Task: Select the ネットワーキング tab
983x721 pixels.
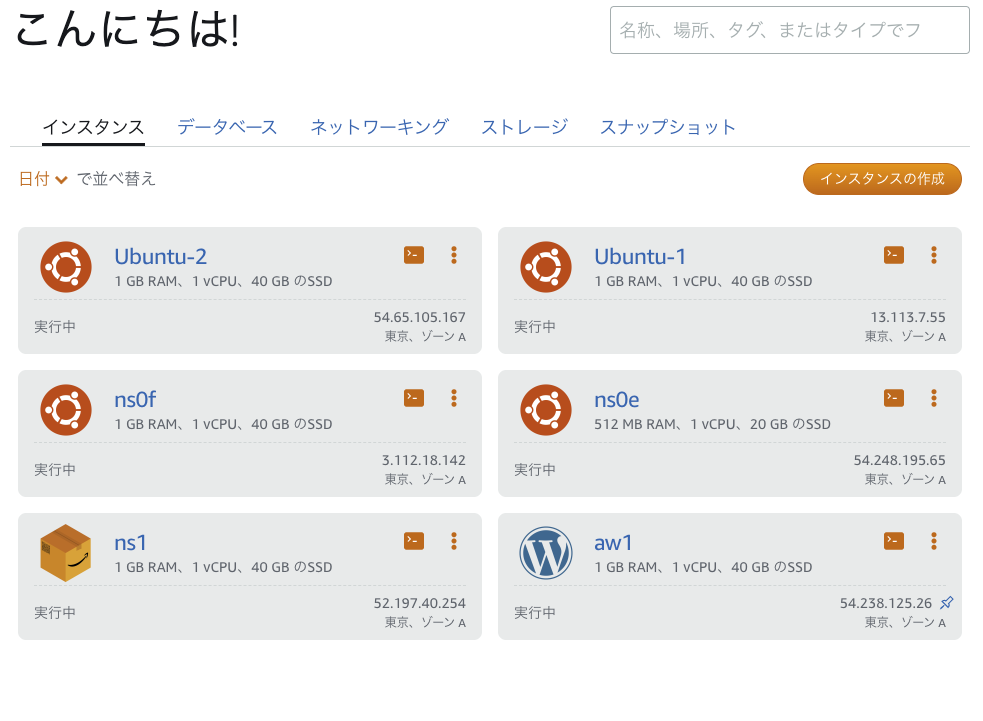Action: [379, 127]
